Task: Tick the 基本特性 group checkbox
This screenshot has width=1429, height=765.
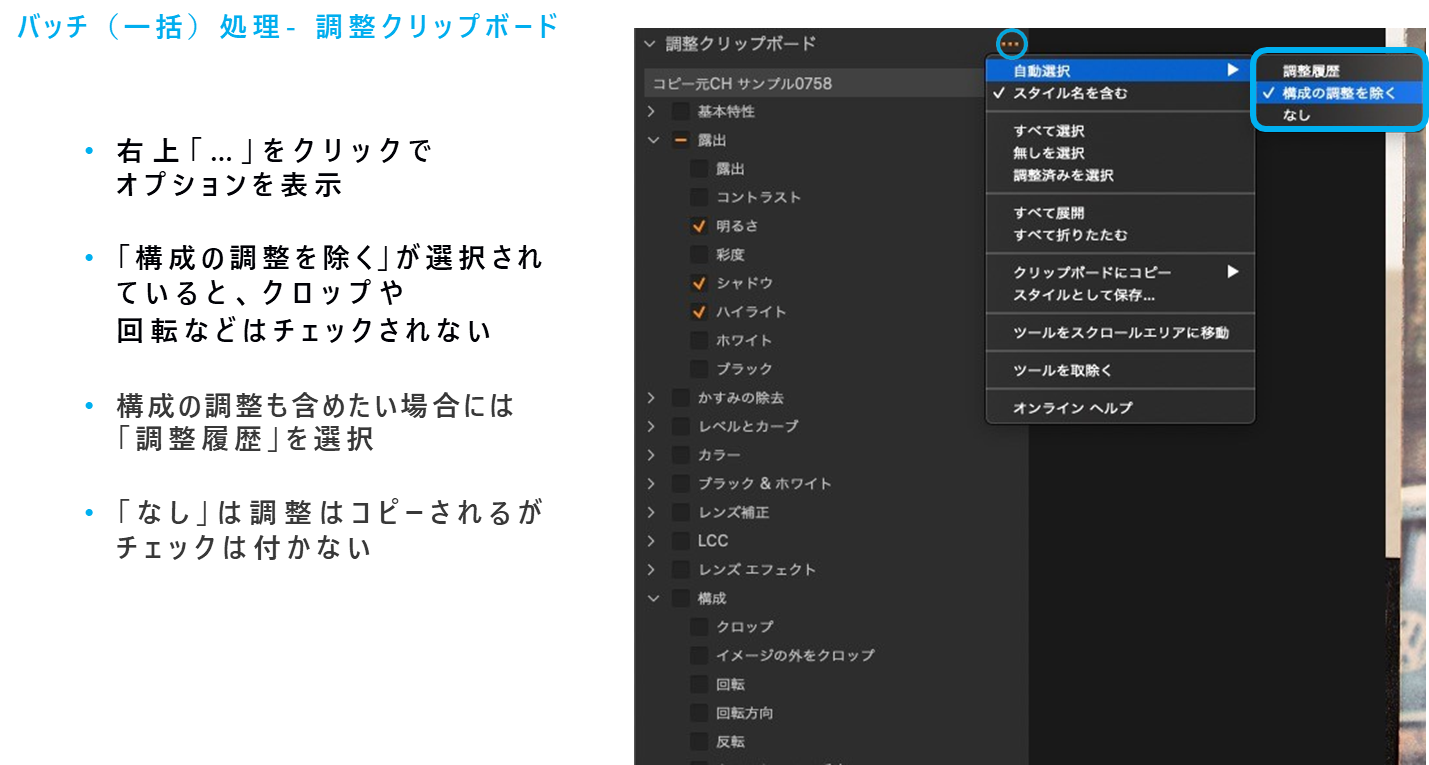Action: point(680,111)
